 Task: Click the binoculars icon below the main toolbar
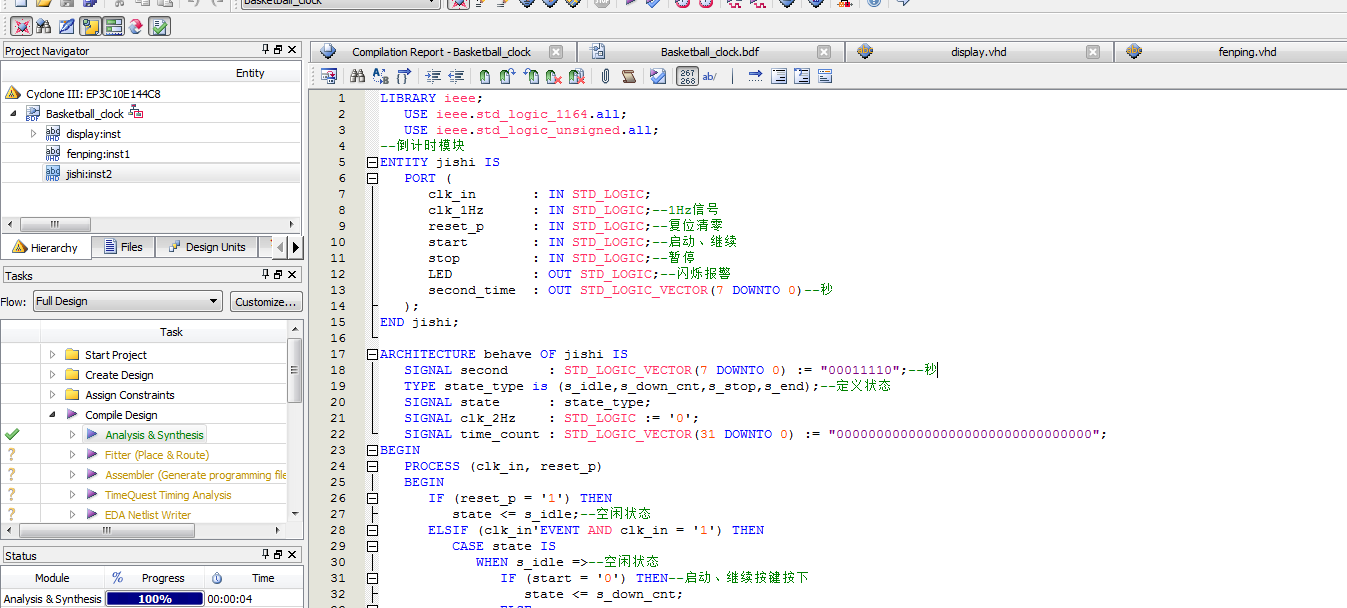(43, 26)
